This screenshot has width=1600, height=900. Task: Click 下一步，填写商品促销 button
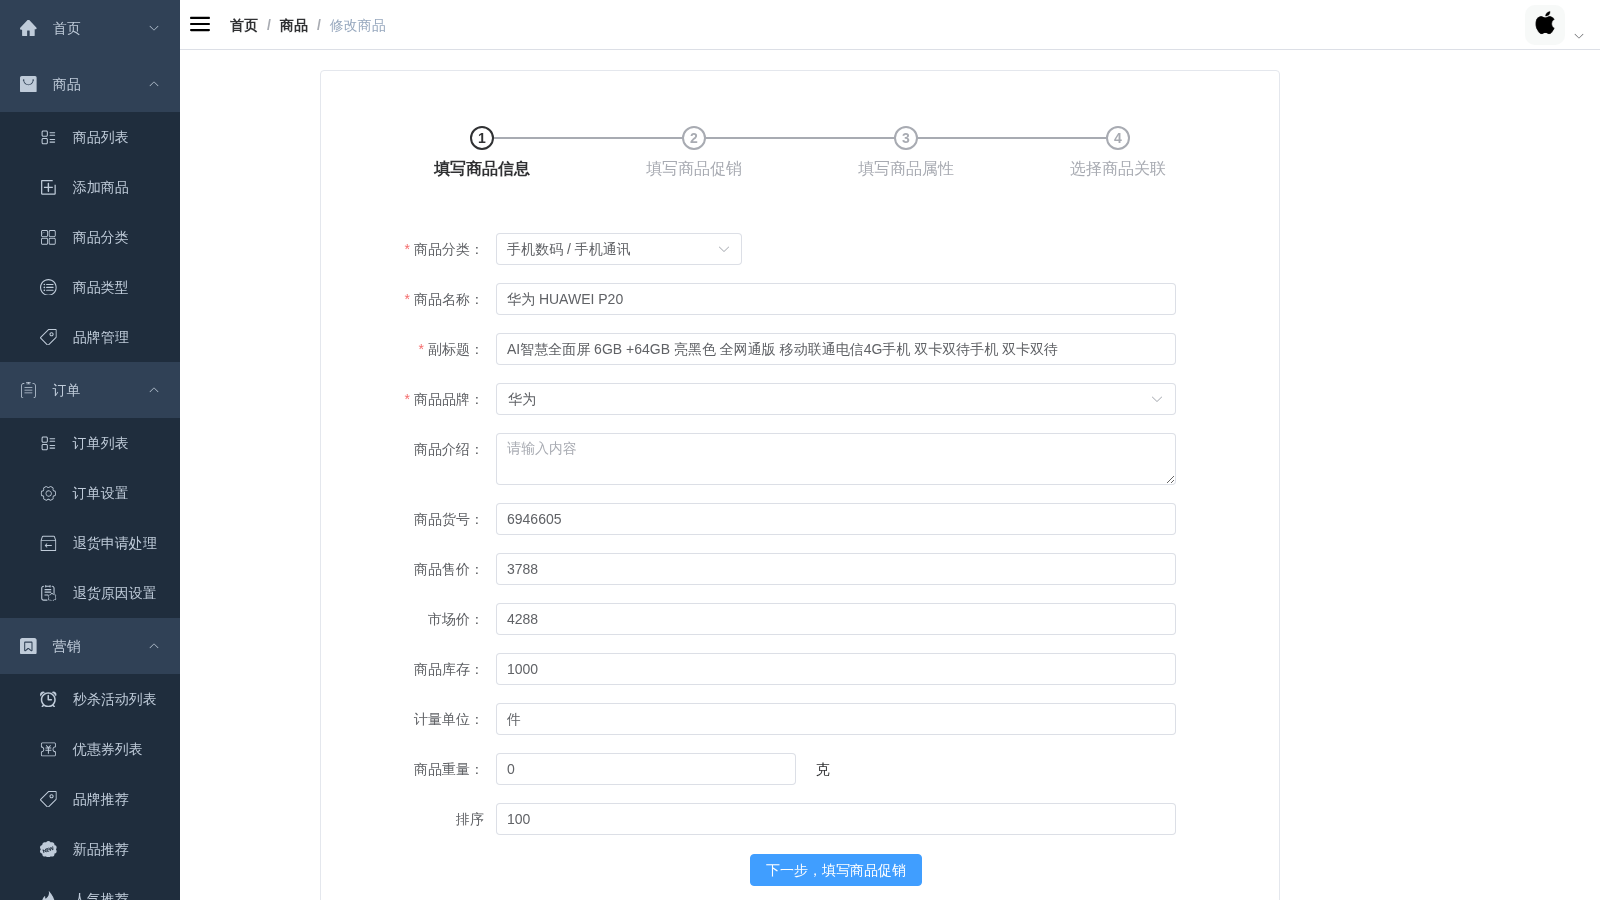[x=836, y=870]
